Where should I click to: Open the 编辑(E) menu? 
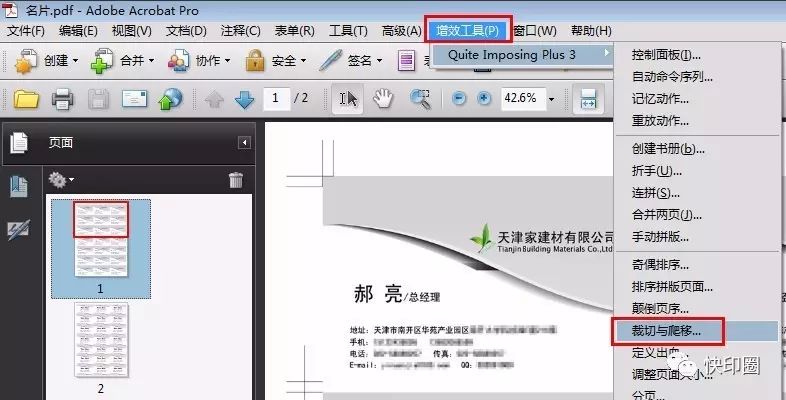[78, 31]
